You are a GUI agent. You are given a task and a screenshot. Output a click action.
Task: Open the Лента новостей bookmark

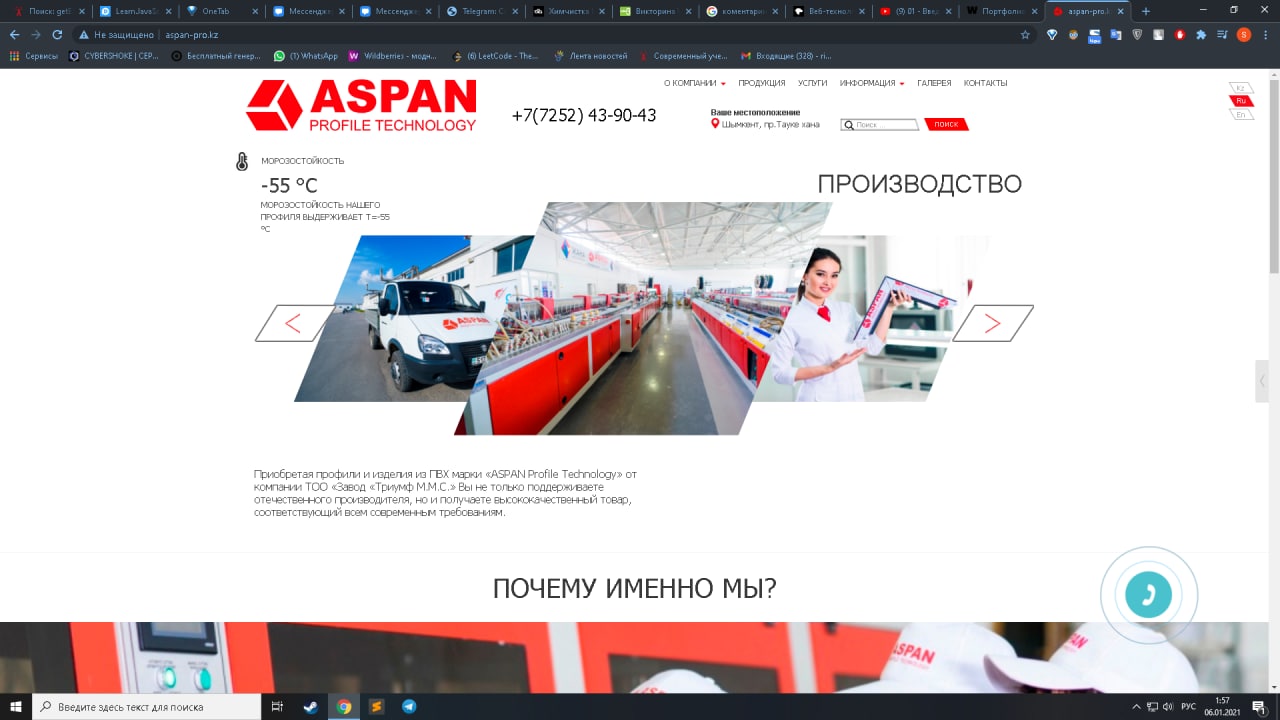[x=591, y=56]
